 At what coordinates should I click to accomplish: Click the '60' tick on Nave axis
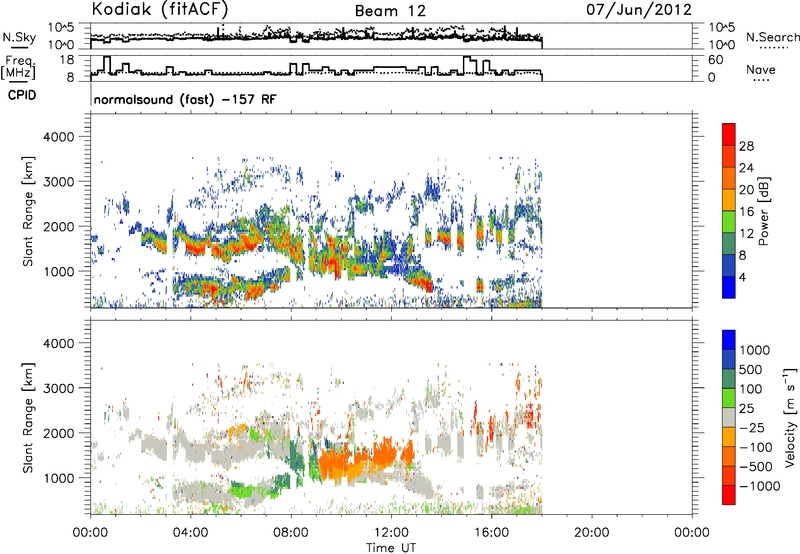tap(715, 60)
